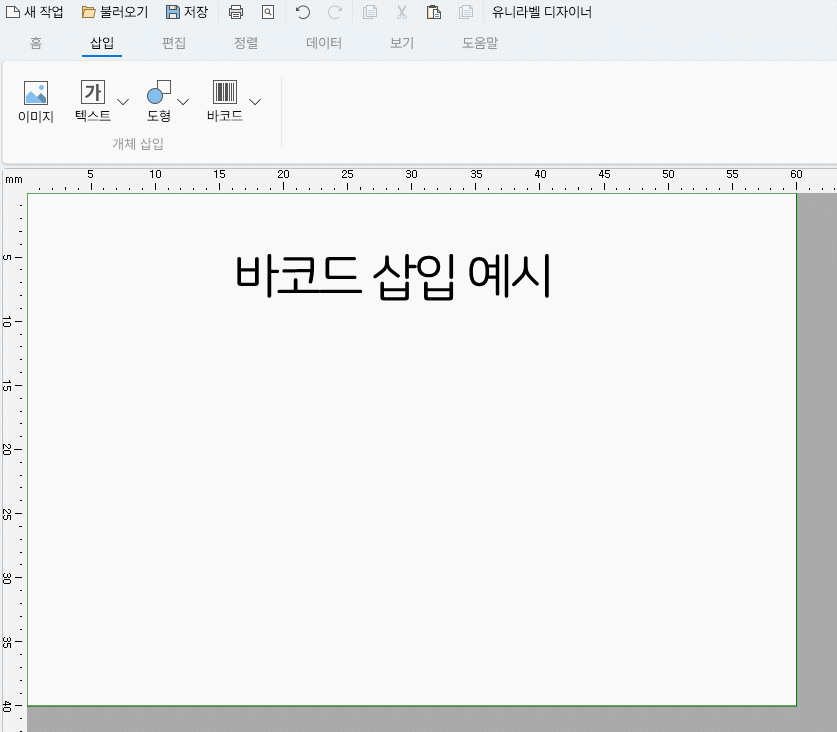
Task: Expand the 바코드 dropdown arrow
Action: point(255,101)
